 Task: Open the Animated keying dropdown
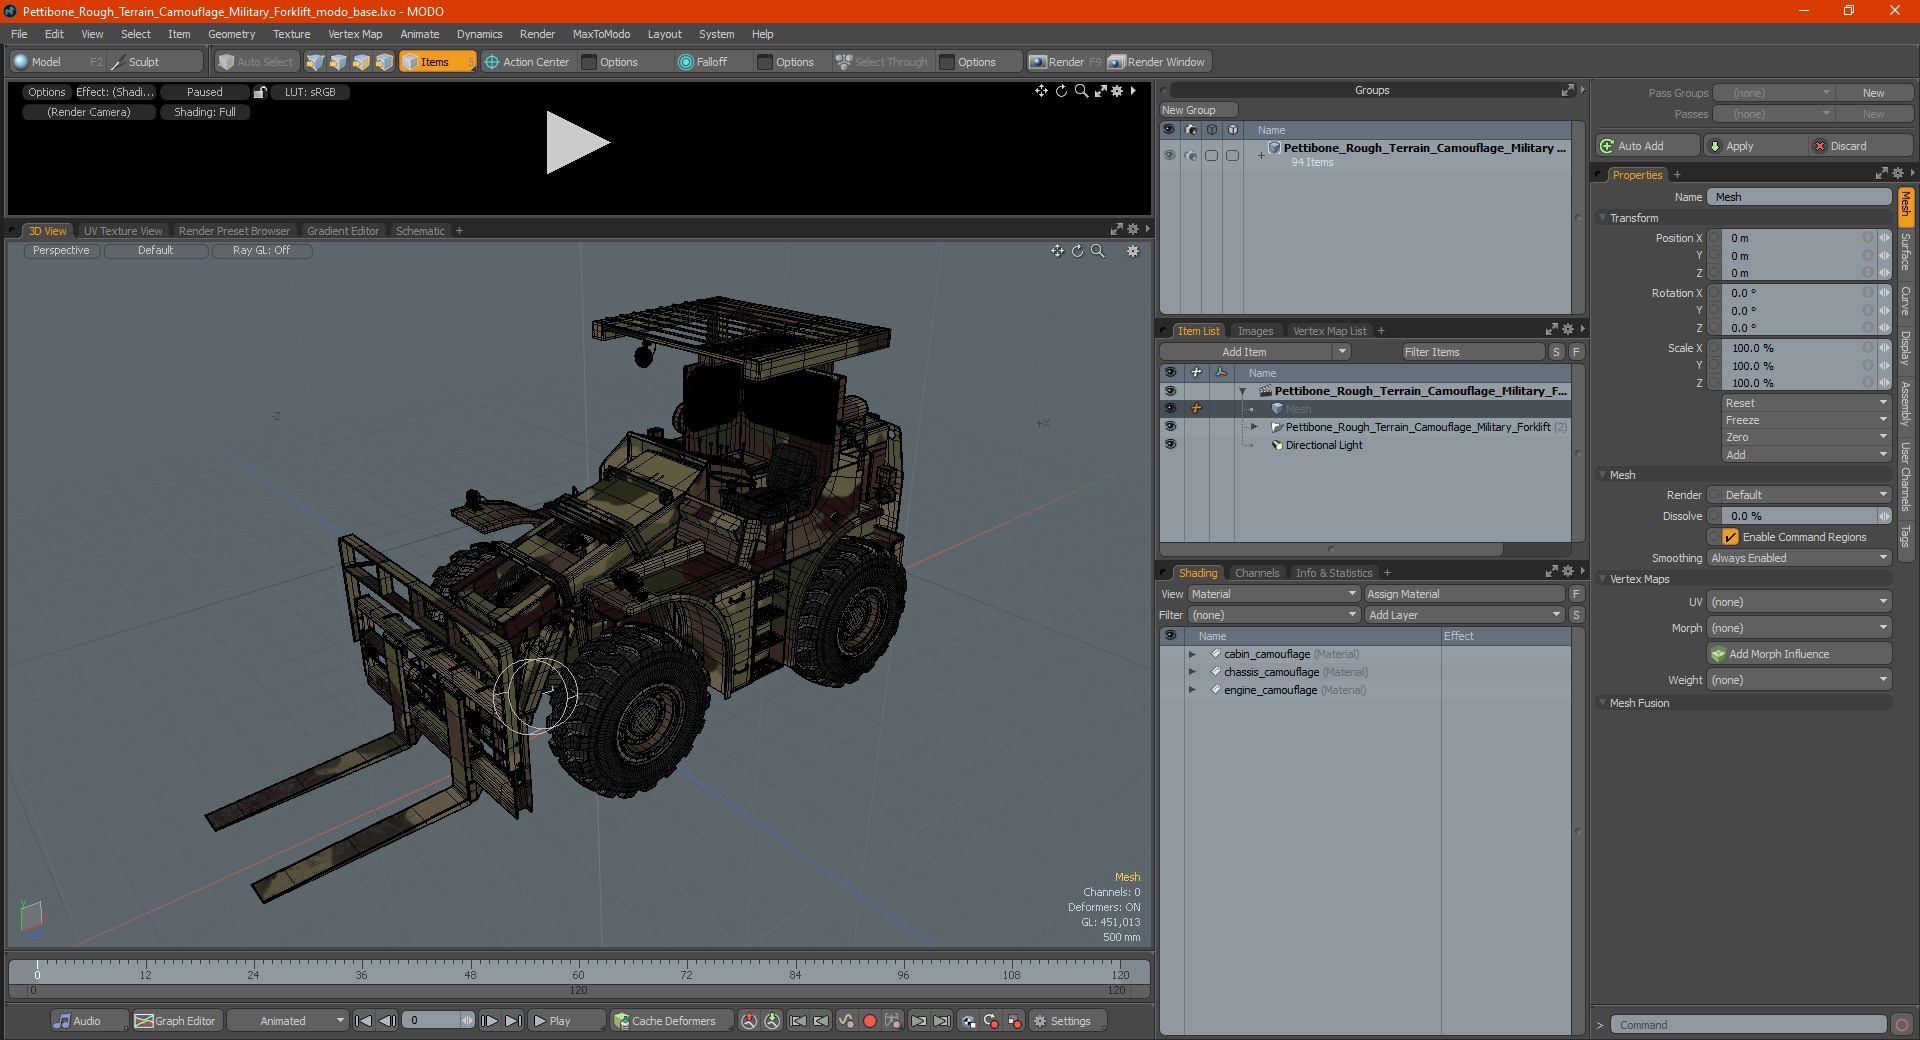pyautogui.click(x=287, y=1021)
